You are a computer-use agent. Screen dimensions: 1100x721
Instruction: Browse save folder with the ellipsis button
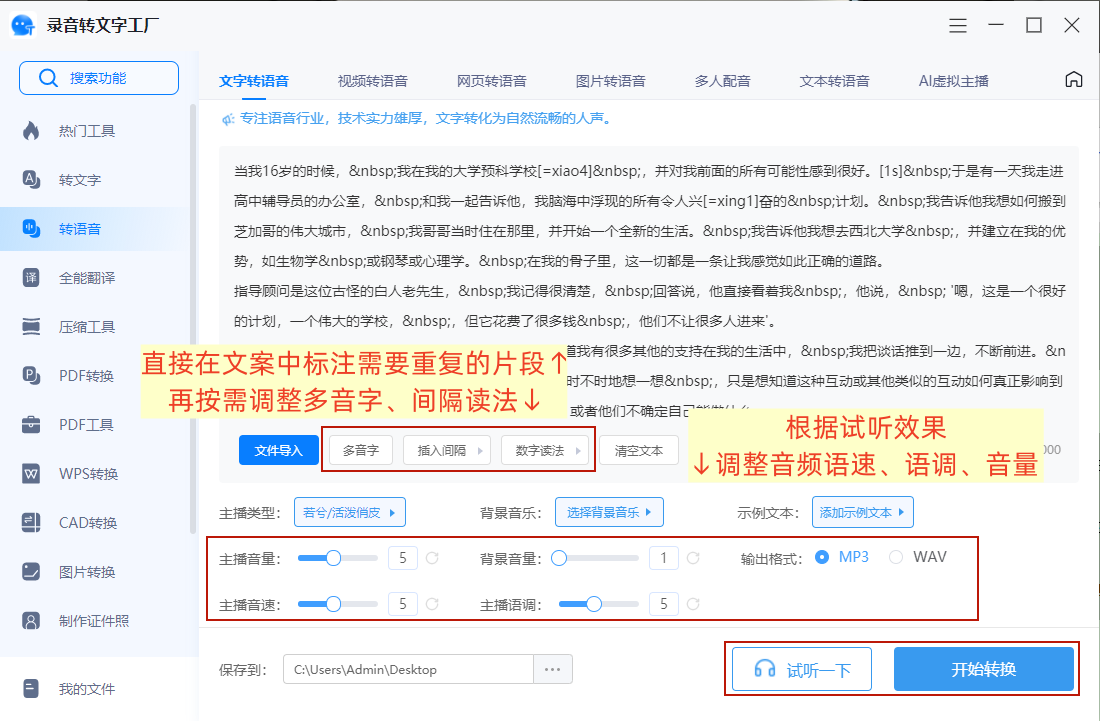tap(553, 669)
